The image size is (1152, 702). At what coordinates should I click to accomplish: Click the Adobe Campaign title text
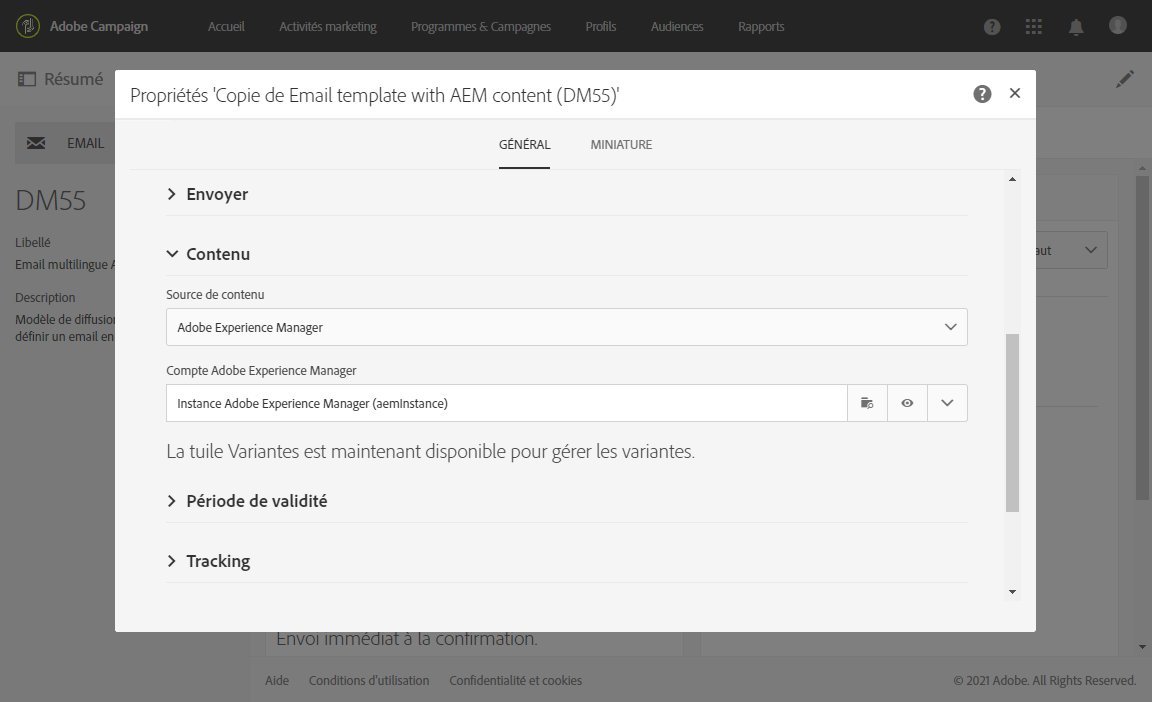coord(99,26)
